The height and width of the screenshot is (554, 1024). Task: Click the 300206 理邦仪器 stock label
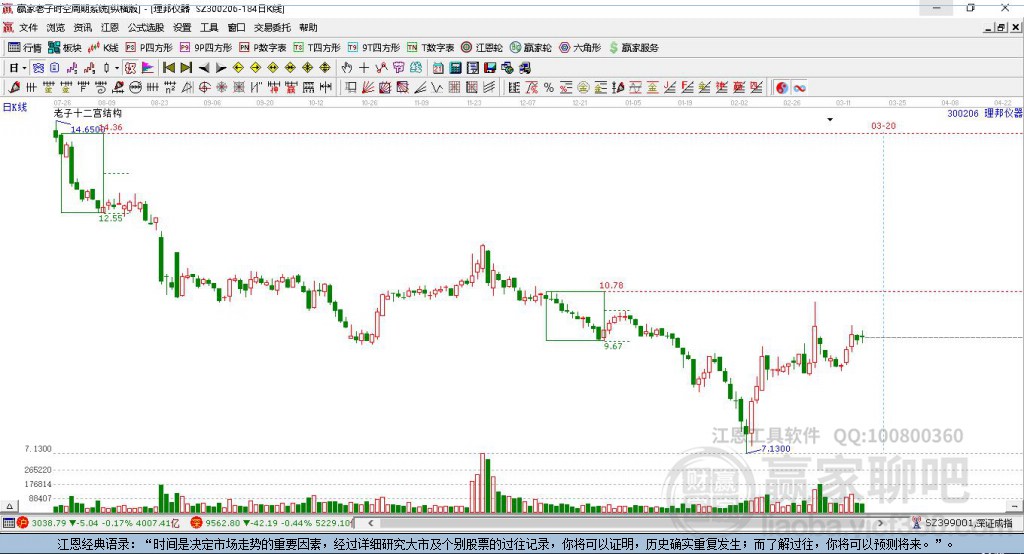985,113
